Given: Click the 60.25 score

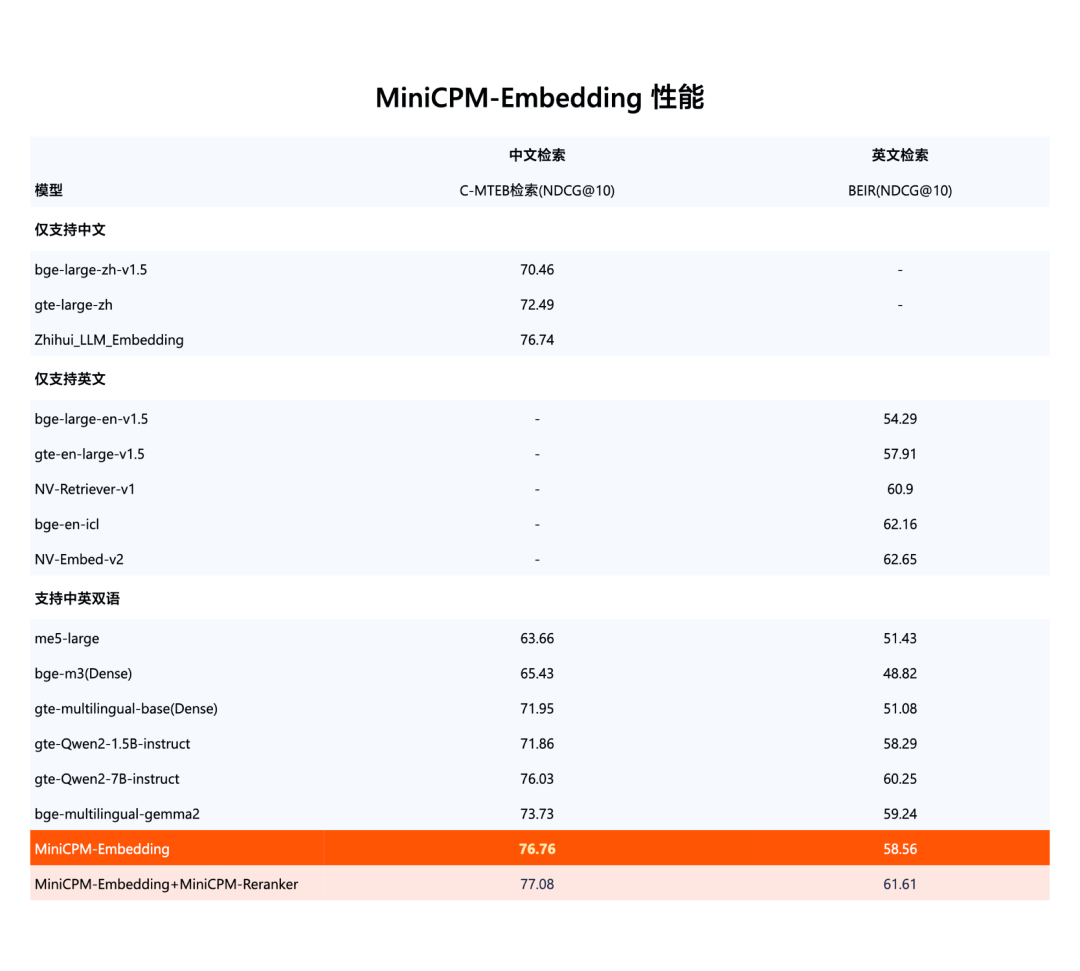Looking at the screenshot, I should (900, 779).
